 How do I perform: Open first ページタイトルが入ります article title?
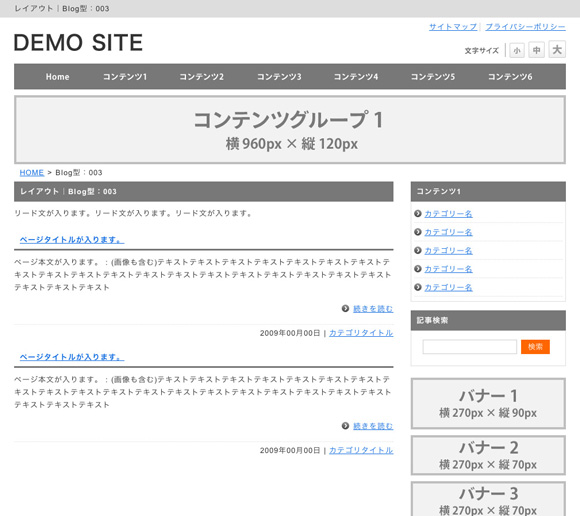click(72, 240)
